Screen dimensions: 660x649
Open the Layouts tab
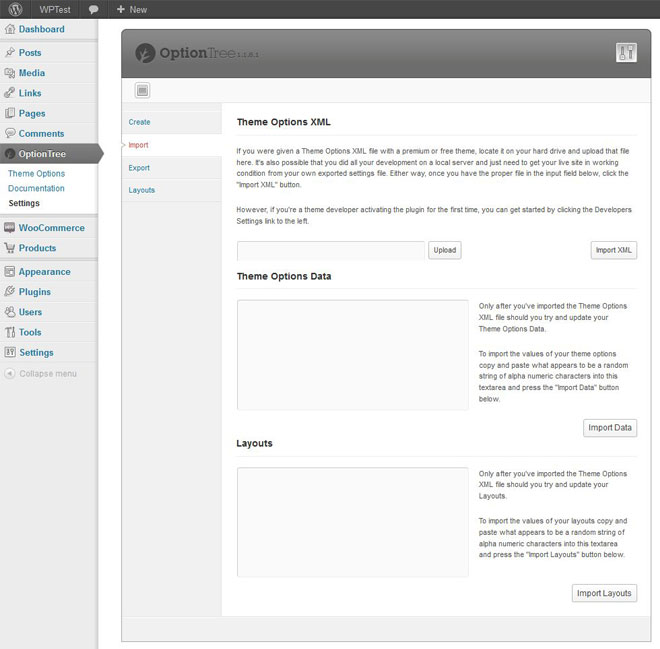point(141,190)
